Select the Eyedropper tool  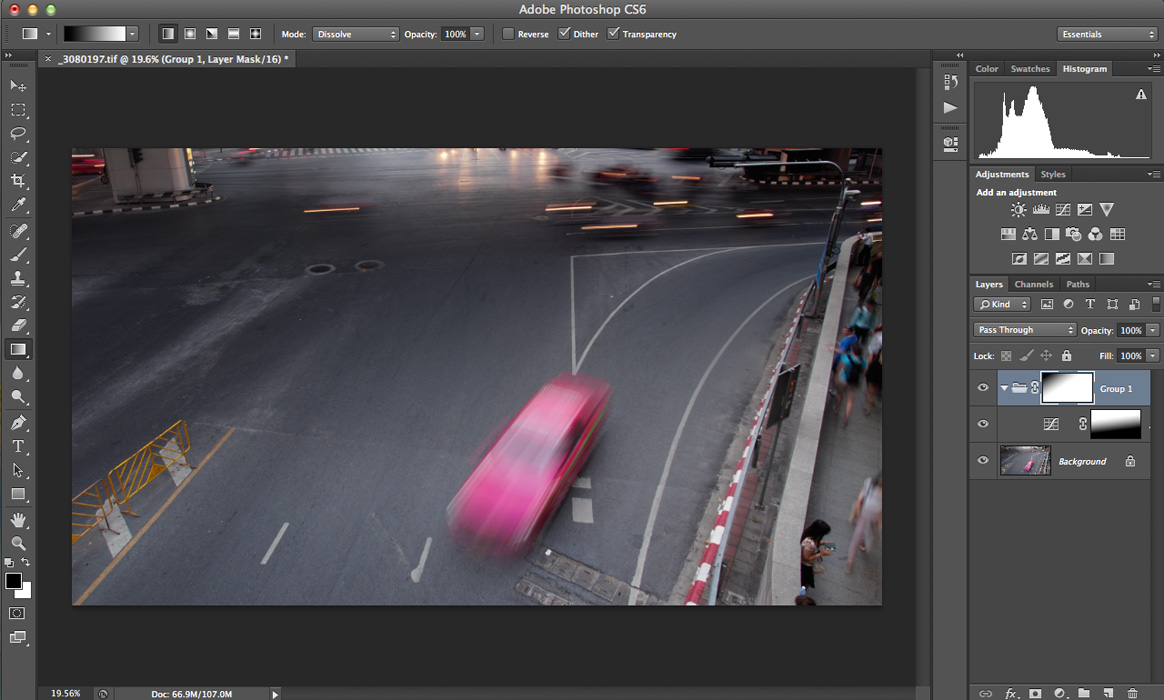(18, 205)
